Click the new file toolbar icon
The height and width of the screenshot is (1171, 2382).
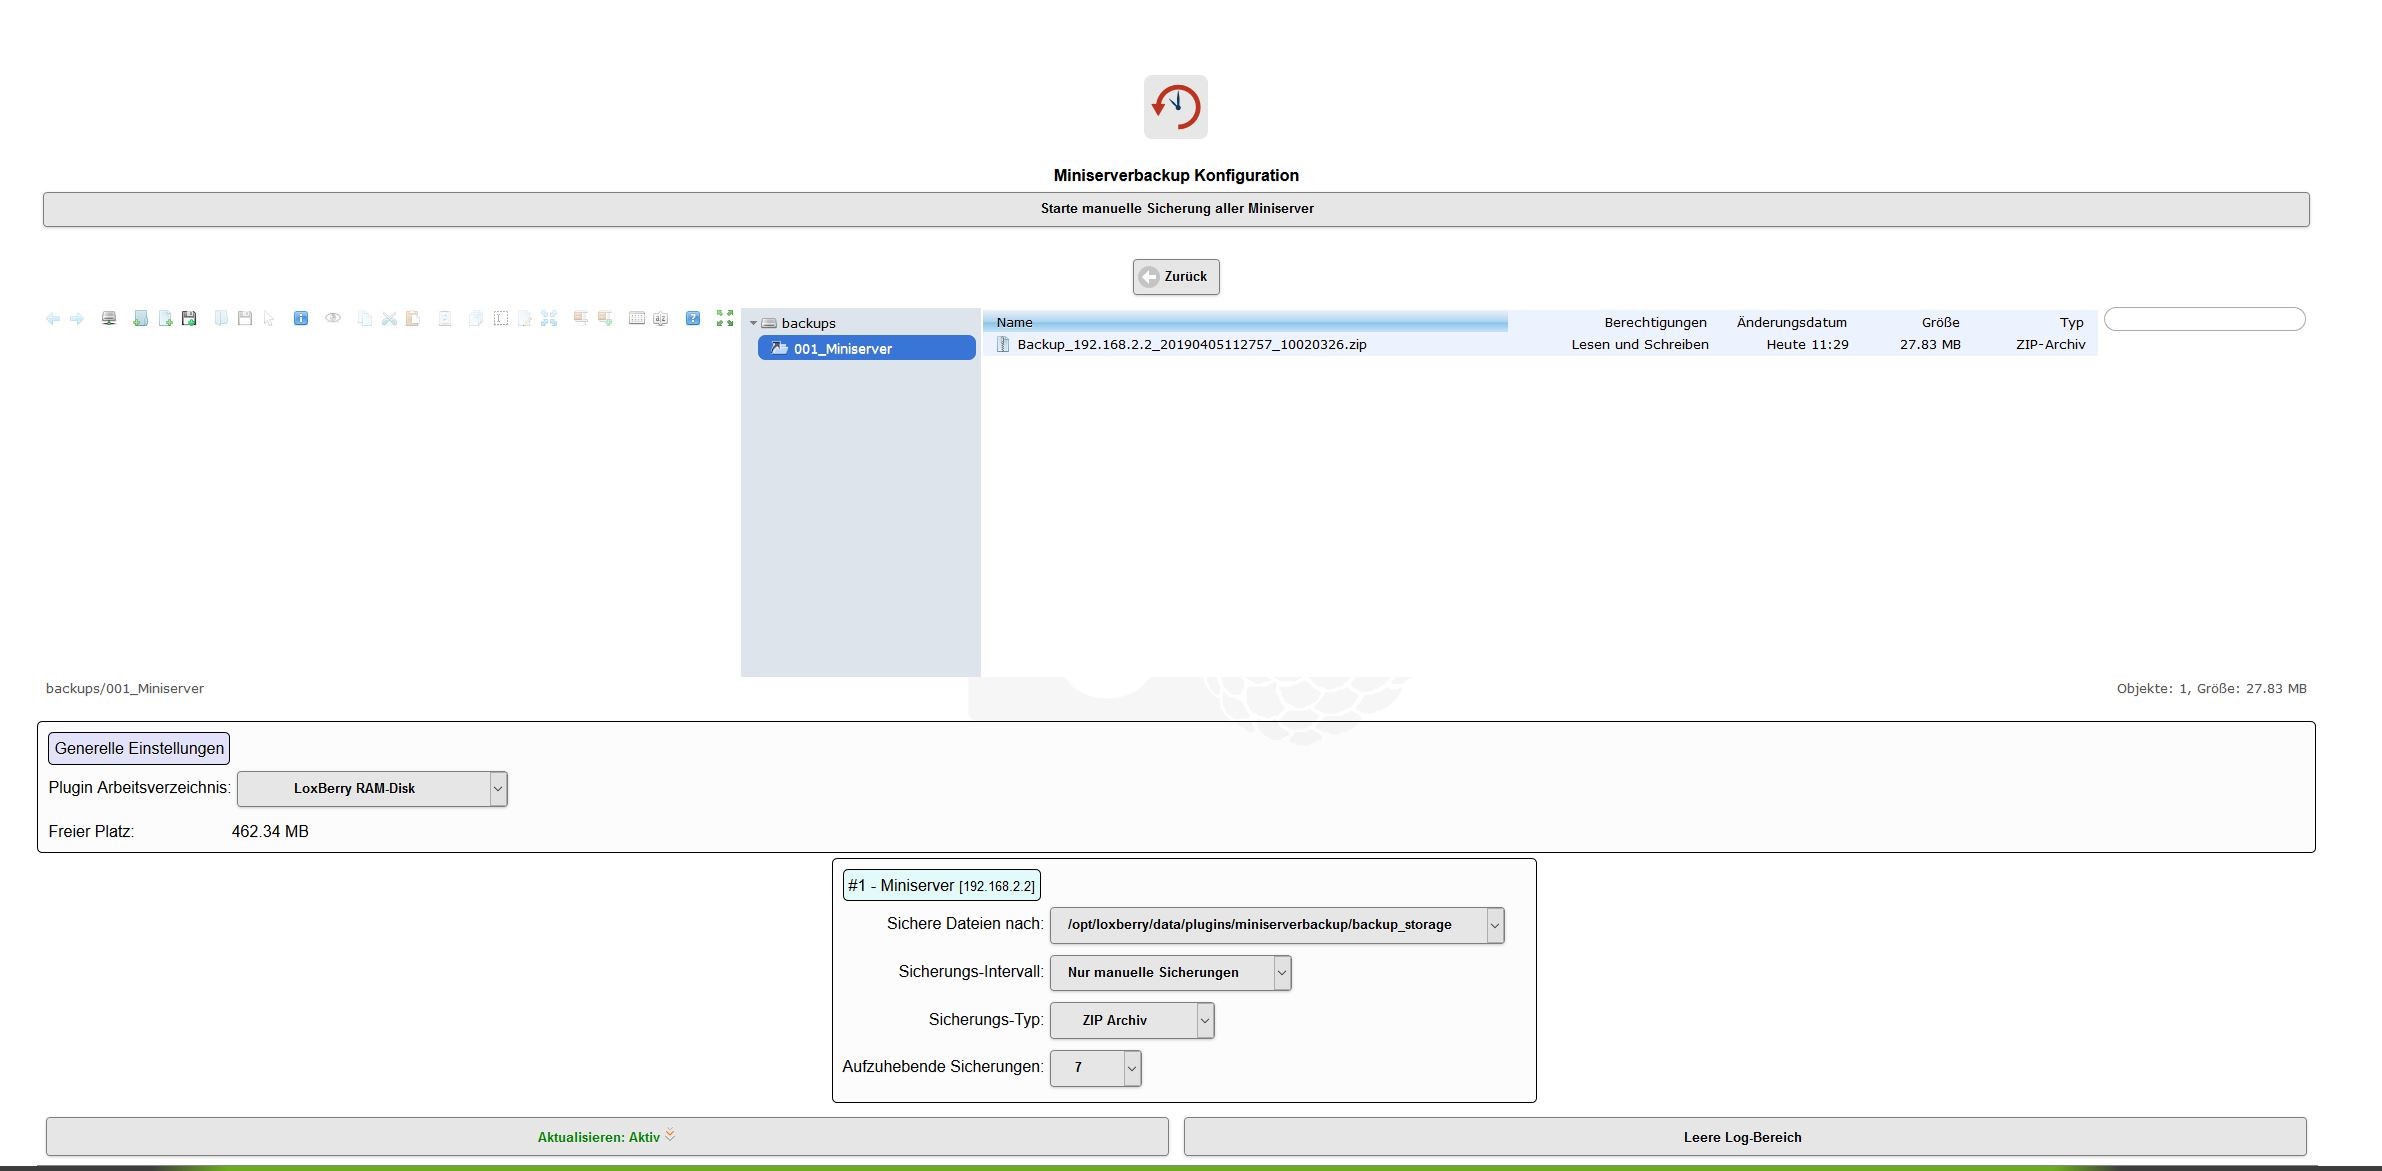coord(165,318)
